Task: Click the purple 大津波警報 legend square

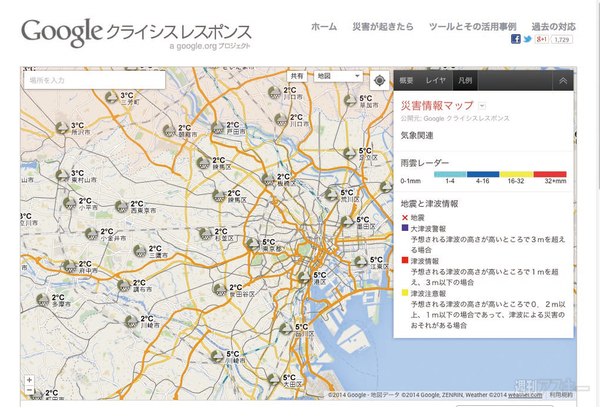Action: click(x=405, y=228)
